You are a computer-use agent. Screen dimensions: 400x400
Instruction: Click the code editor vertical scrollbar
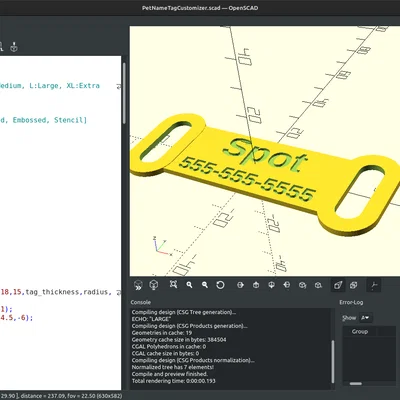124,93
